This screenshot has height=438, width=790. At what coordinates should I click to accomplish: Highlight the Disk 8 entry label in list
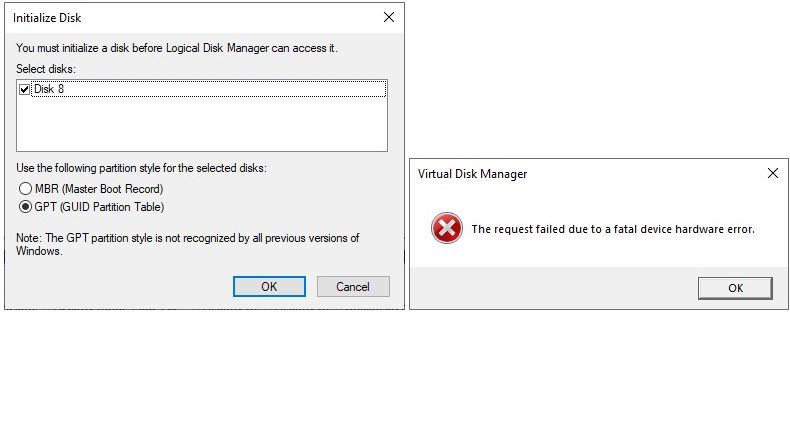click(x=49, y=89)
